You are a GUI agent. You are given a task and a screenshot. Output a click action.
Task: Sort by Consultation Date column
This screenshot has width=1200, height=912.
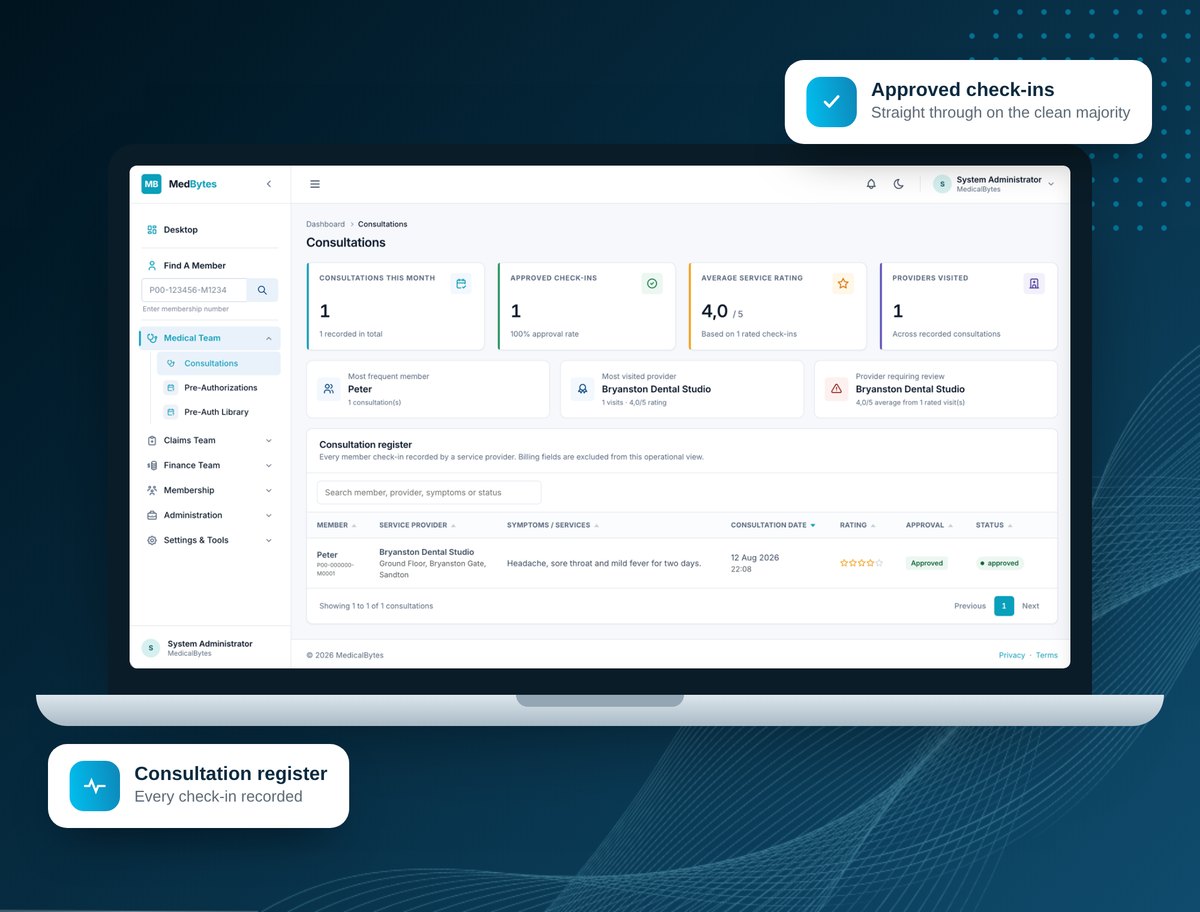[773, 525]
